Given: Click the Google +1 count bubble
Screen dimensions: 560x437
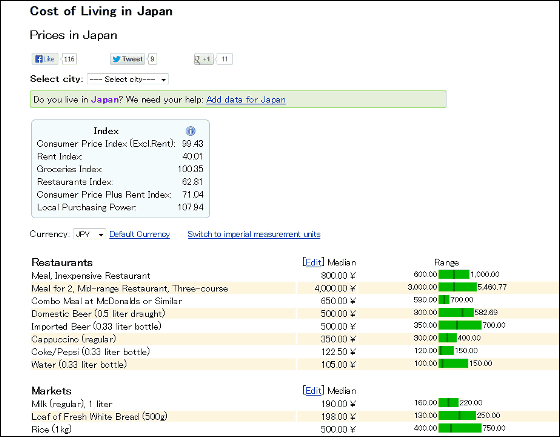Looking at the screenshot, I should [225, 59].
